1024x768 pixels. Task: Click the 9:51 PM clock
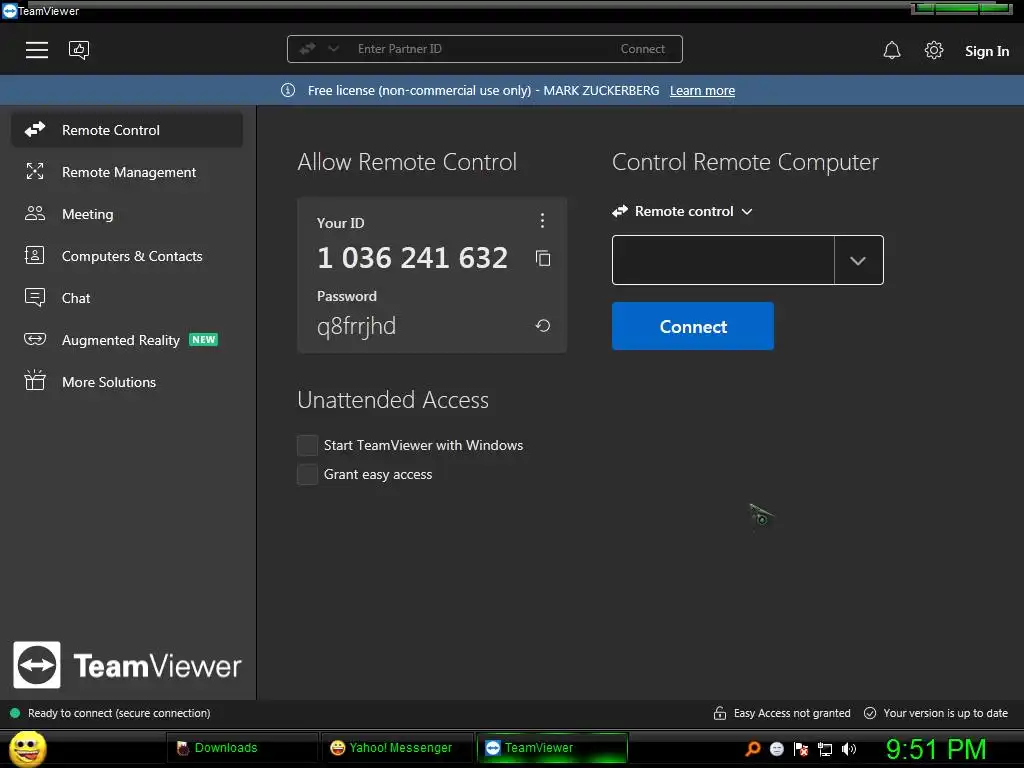pos(936,748)
